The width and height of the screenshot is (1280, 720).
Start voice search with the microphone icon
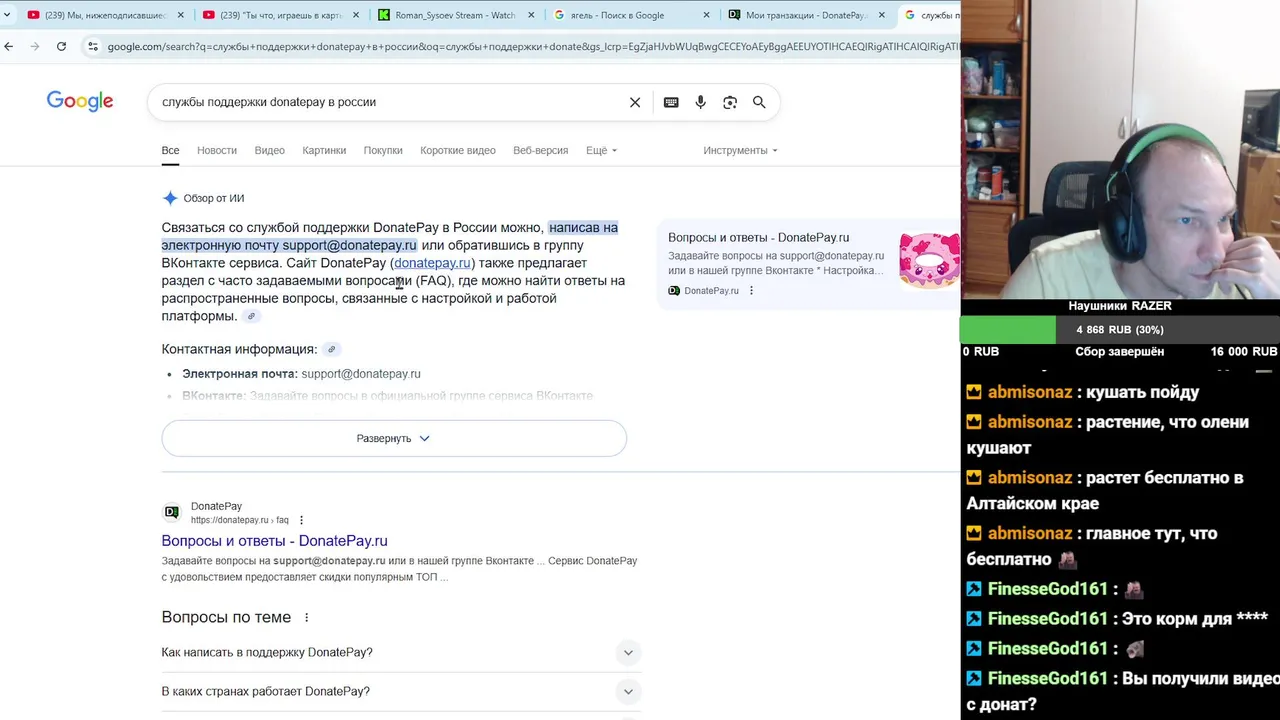(700, 102)
